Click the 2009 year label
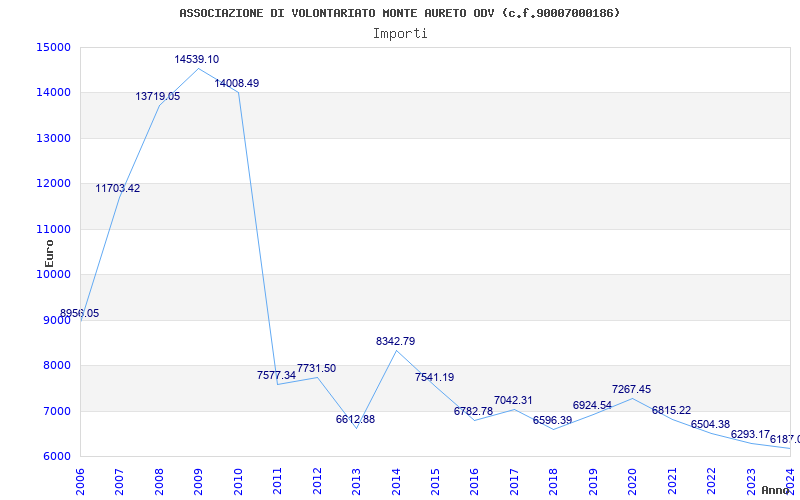800x500 pixels. click(199, 482)
